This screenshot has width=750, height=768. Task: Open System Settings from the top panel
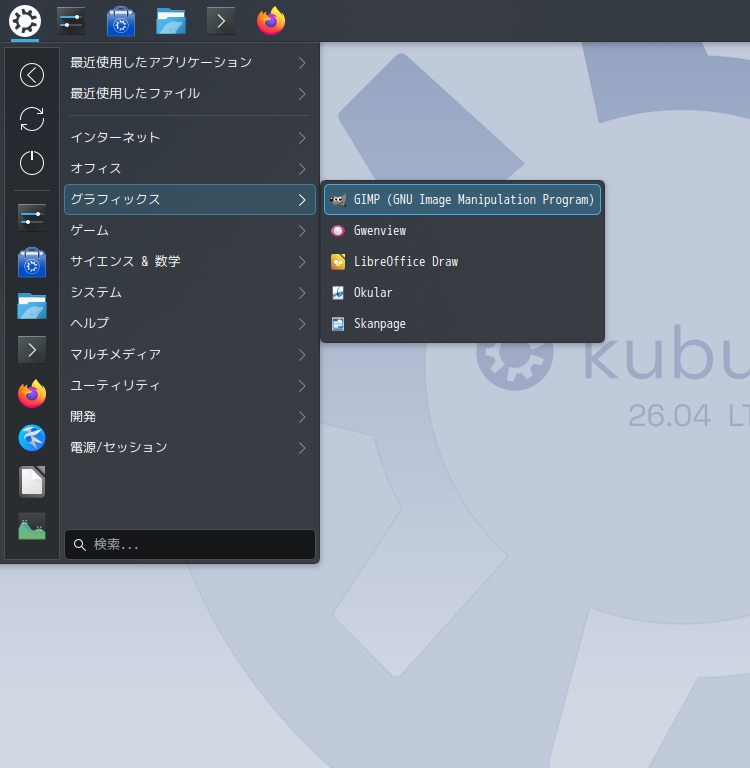[x=71, y=21]
